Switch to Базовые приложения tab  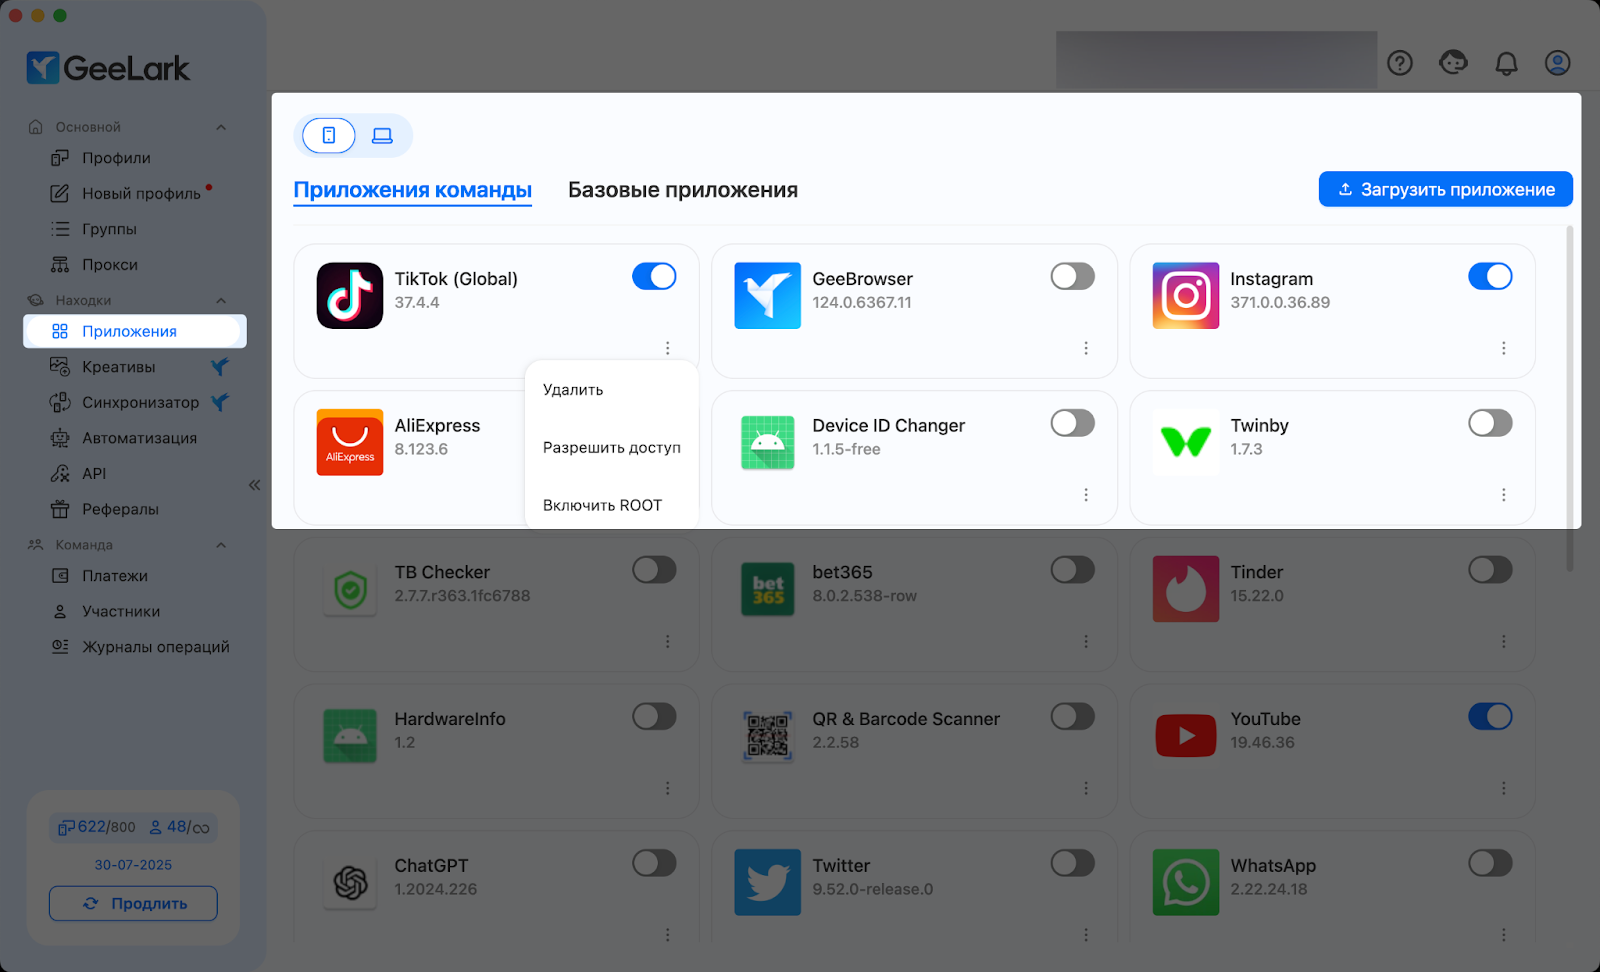(x=683, y=190)
